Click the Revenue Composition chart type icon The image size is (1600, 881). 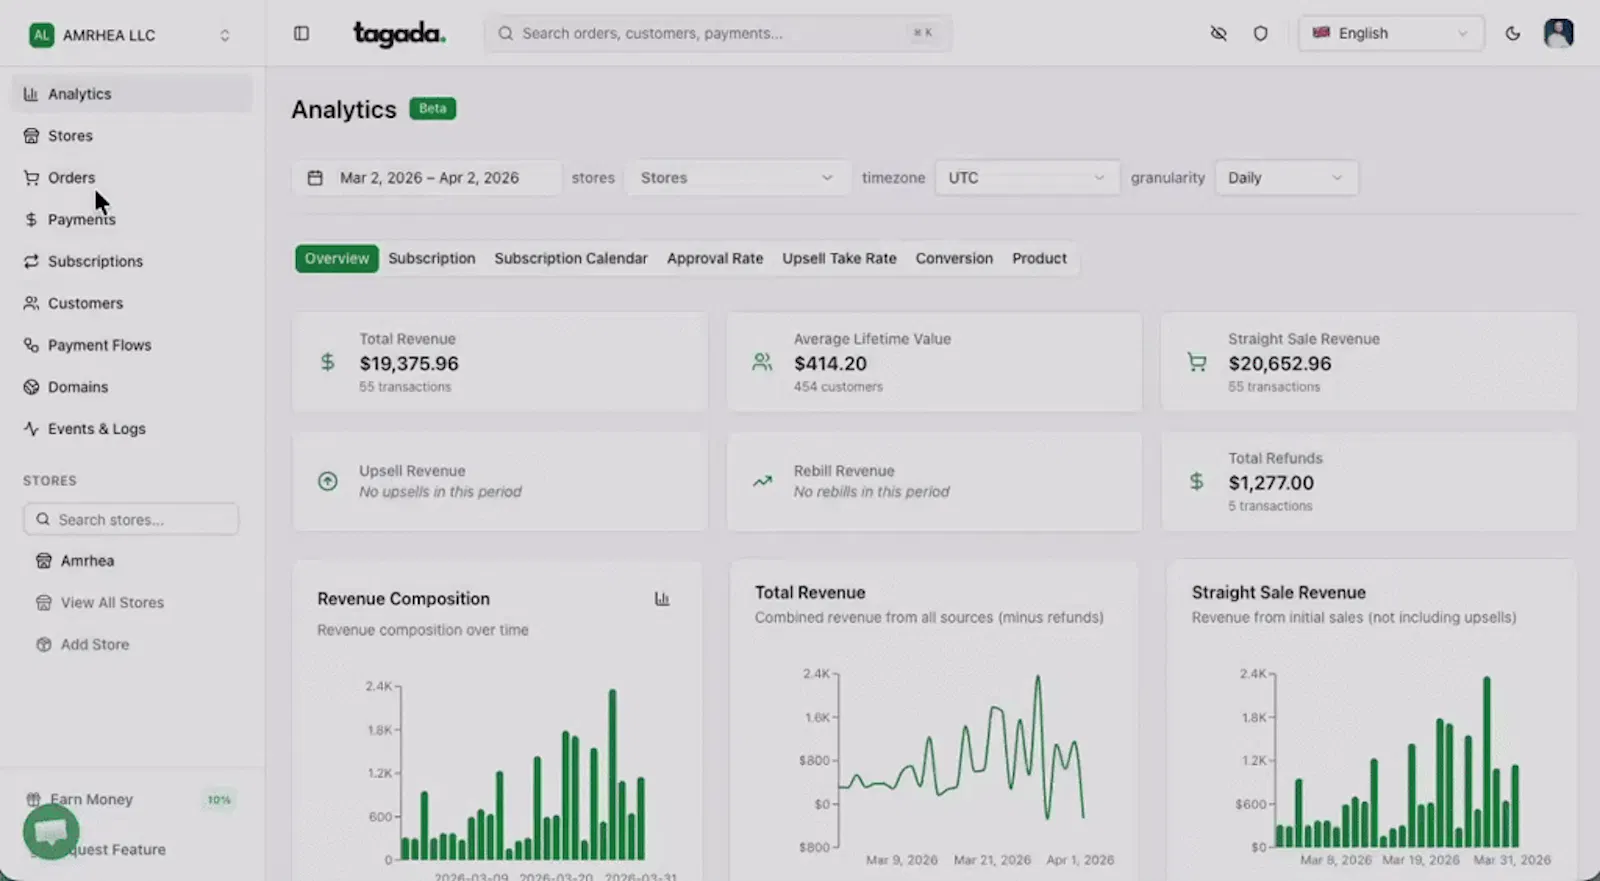pyautogui.click(x=662, y=599)
